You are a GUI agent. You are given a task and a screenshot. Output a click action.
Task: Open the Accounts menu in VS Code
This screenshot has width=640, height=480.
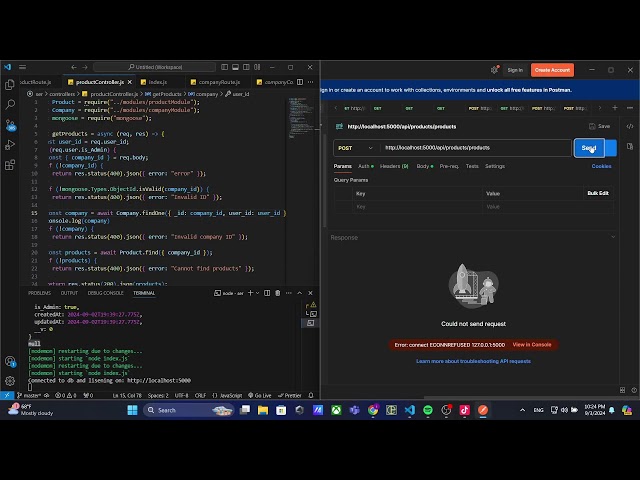10,361
